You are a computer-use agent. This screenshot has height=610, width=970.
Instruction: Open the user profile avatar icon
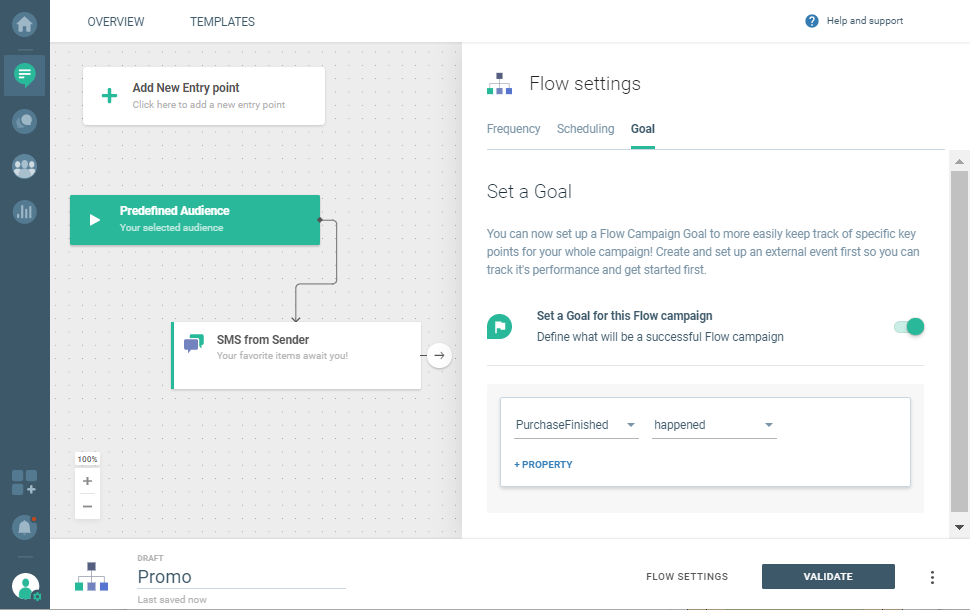click(x=26, y=586)
